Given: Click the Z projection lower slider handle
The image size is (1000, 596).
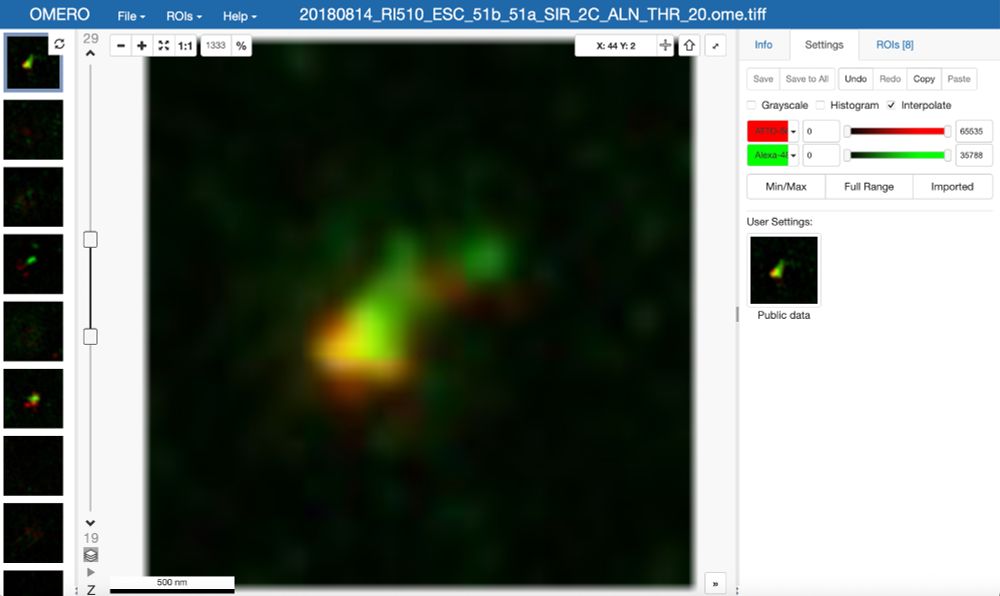Looking at the screenshot, I should (x=91, y=337).
